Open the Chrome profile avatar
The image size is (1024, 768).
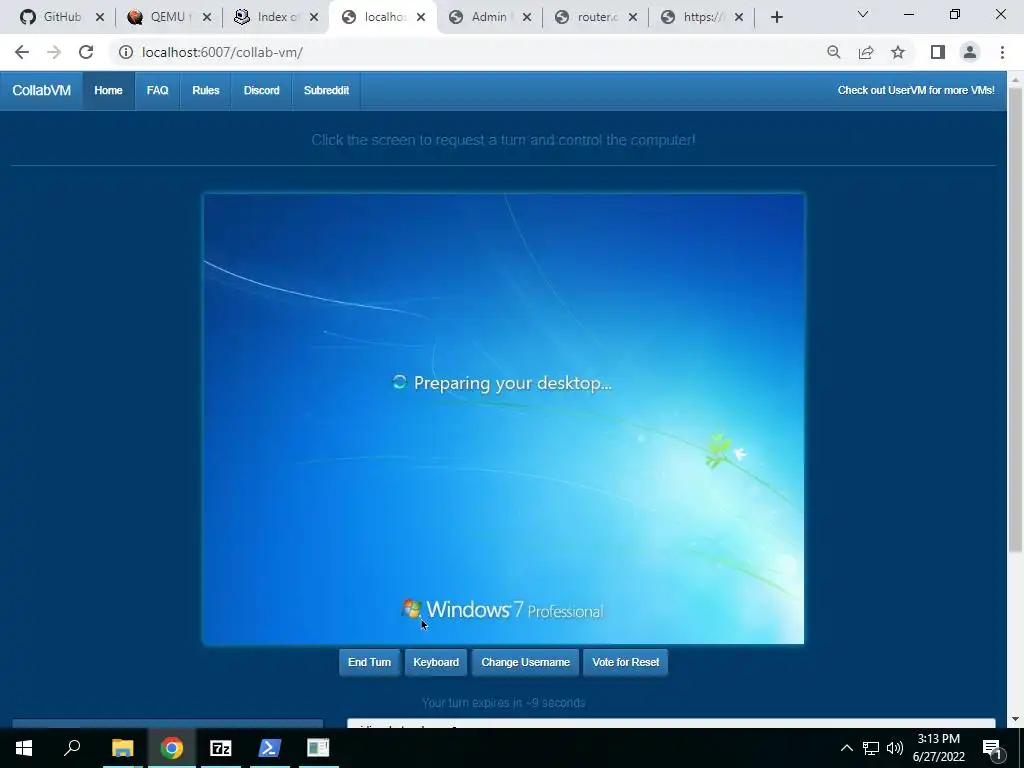[970, 52]
